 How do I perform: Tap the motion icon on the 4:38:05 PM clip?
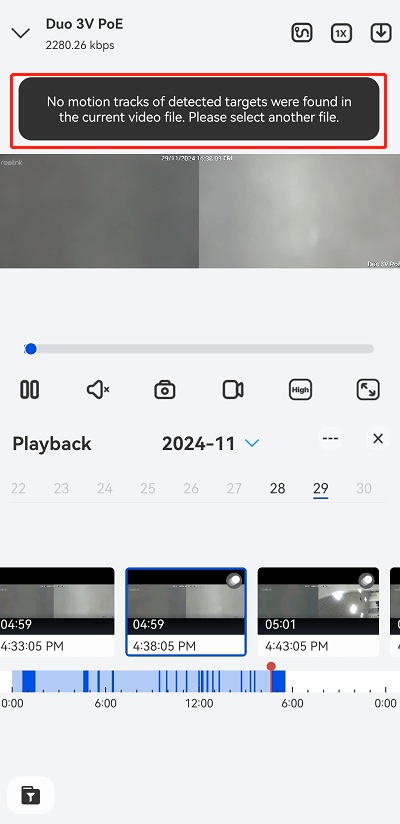(234, 580)
